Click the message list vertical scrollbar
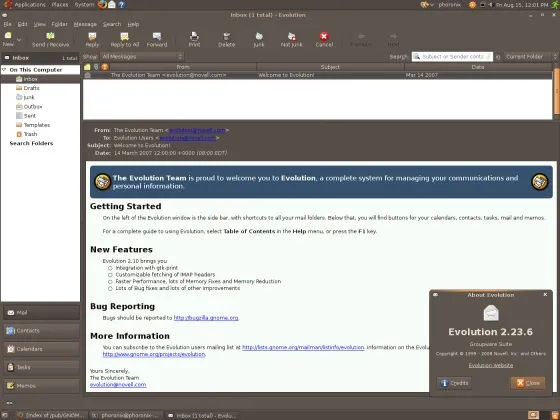This screenshot has height=420, width=560. click(x=556, y=91)
